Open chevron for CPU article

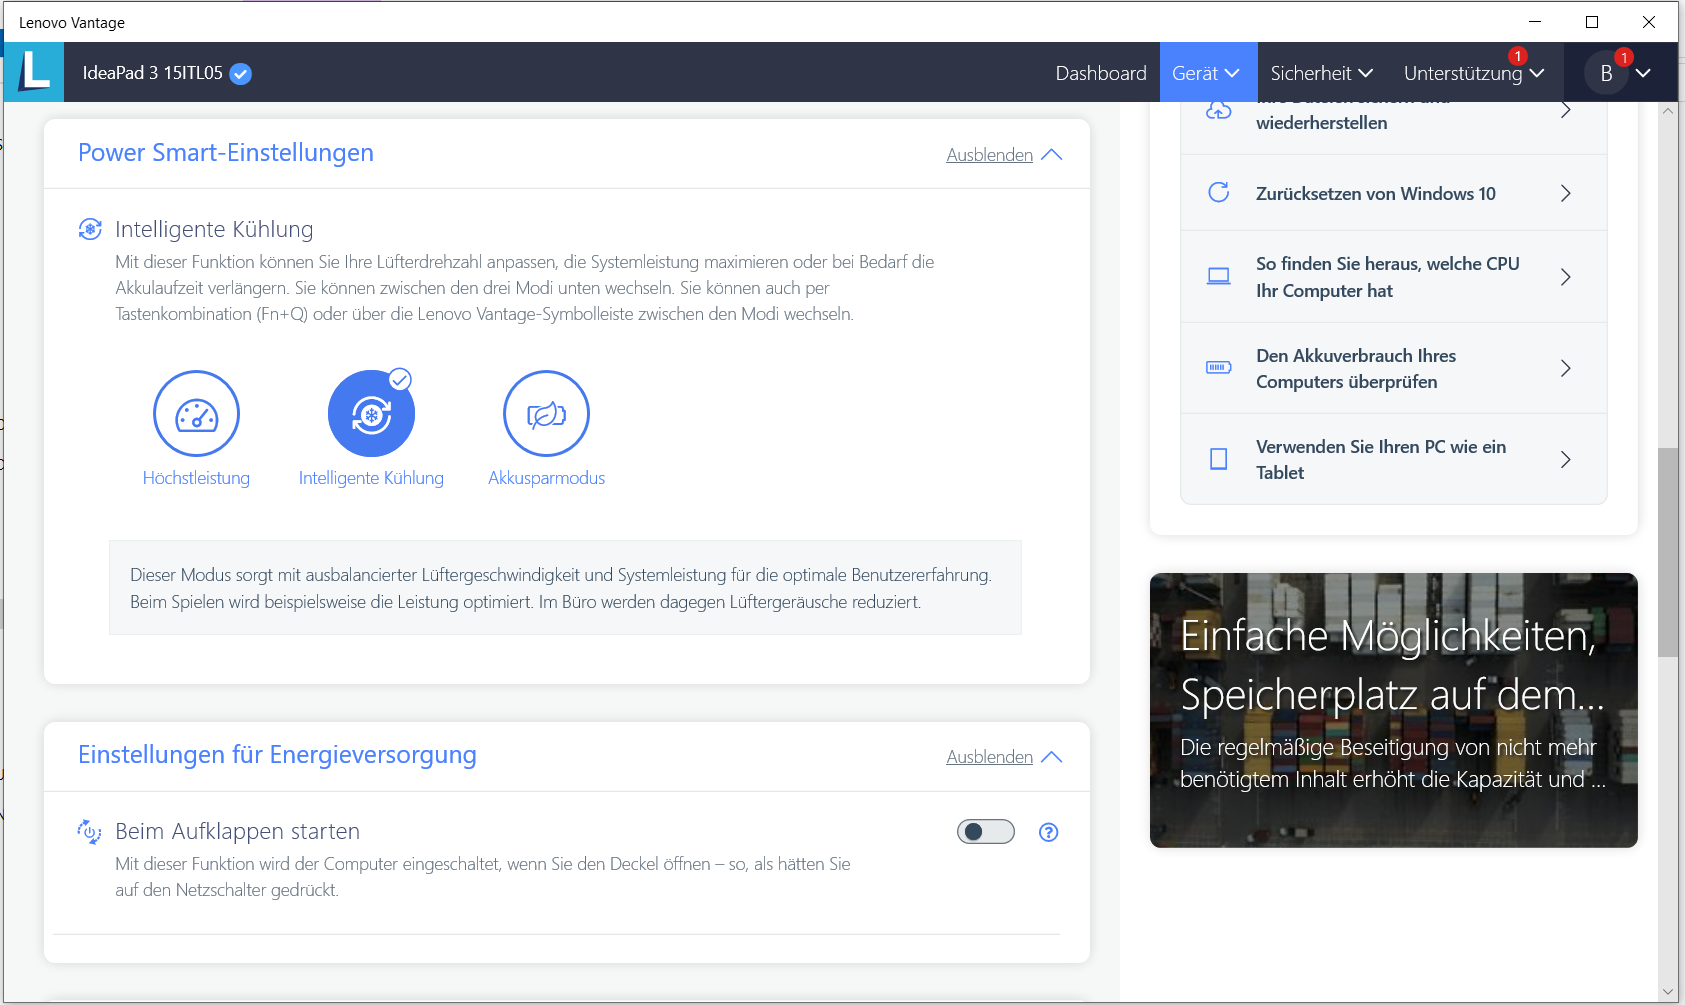(1566, 277)
